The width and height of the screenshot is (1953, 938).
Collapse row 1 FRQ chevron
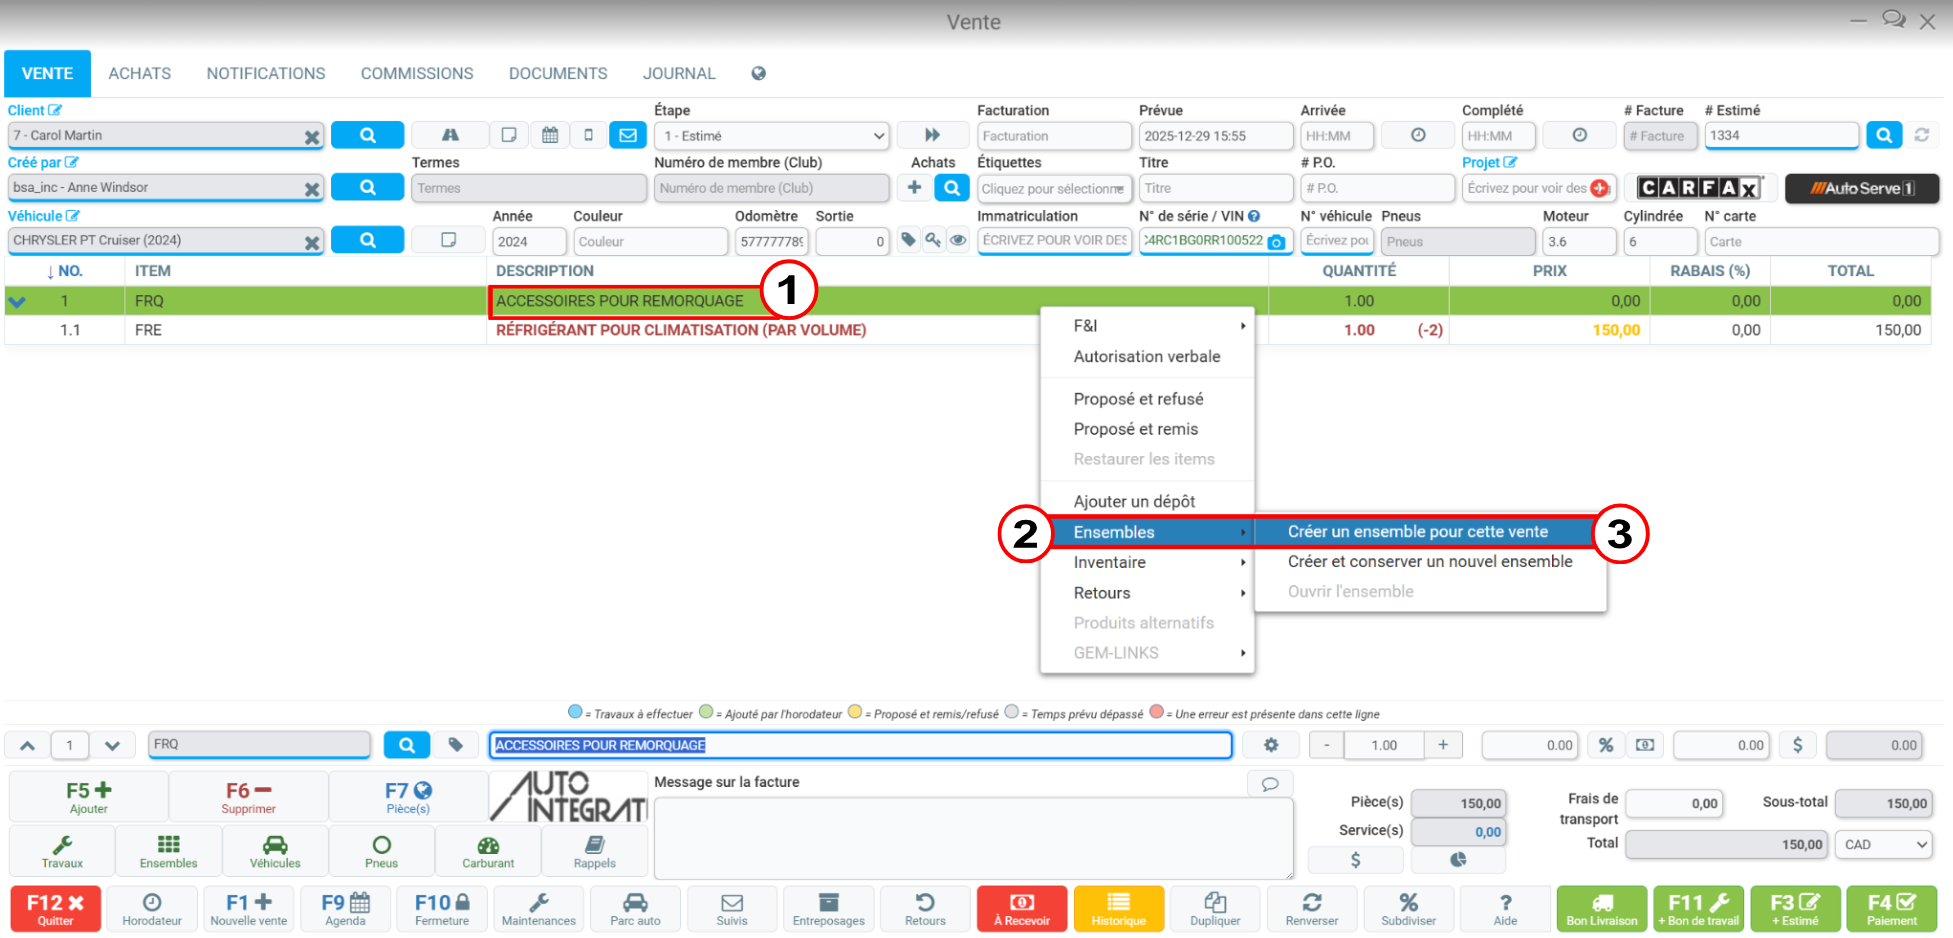tap(17, 301)
